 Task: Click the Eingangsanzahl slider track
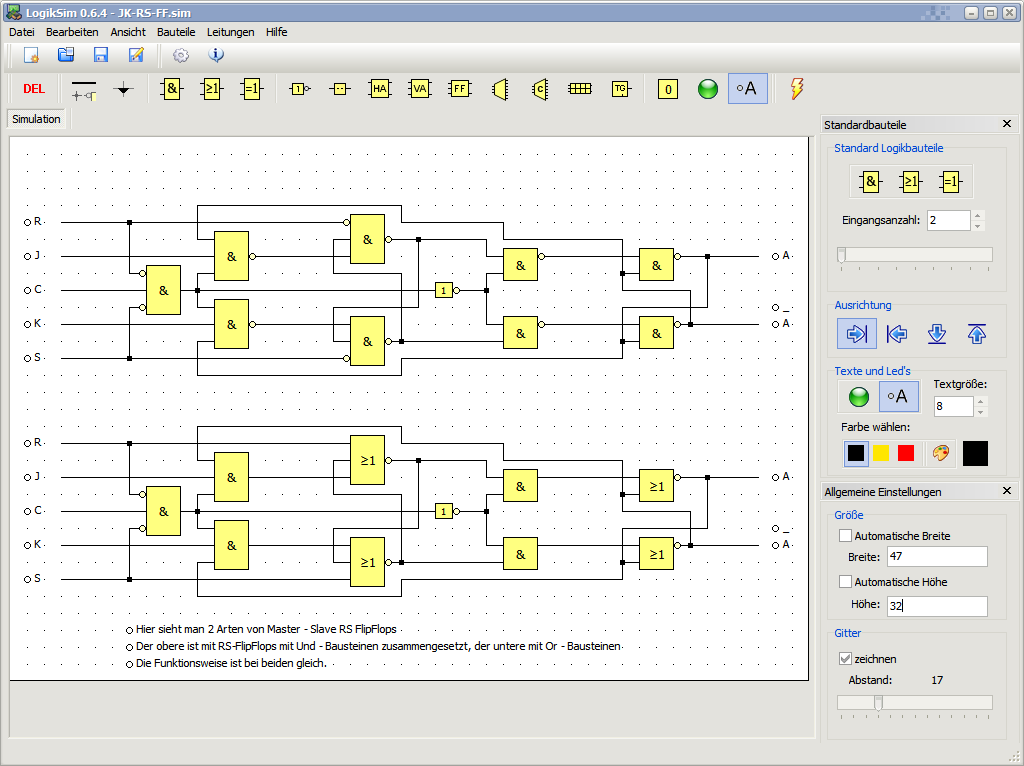[914, 255]
